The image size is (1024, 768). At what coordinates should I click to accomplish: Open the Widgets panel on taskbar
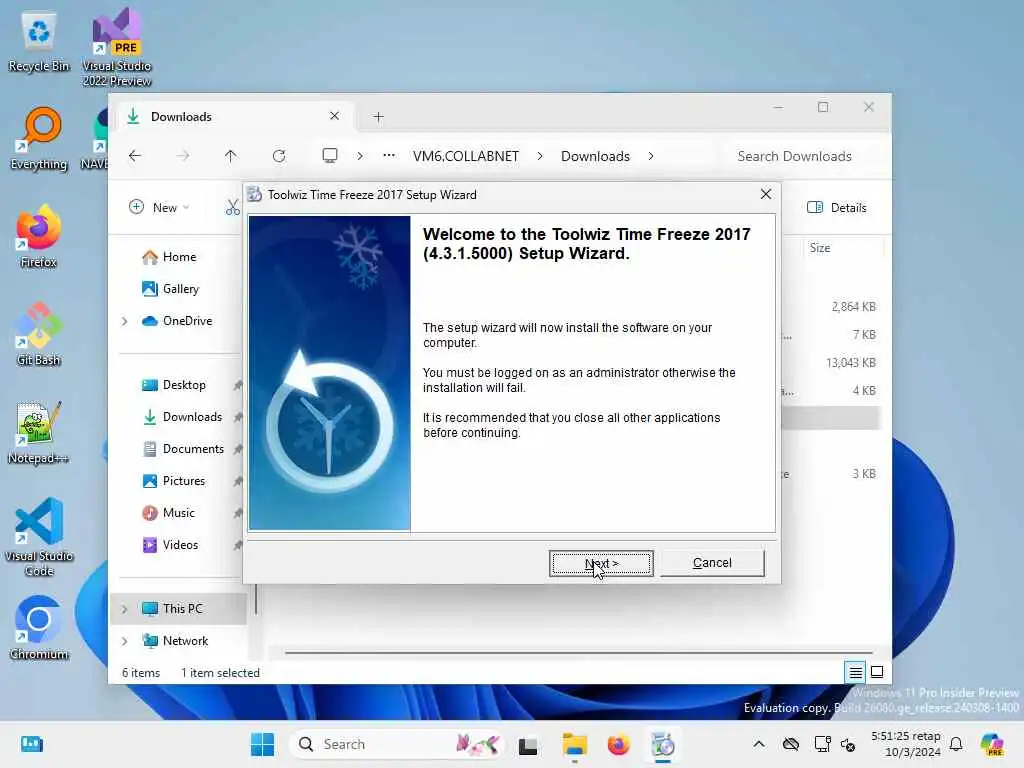(31, 744)
